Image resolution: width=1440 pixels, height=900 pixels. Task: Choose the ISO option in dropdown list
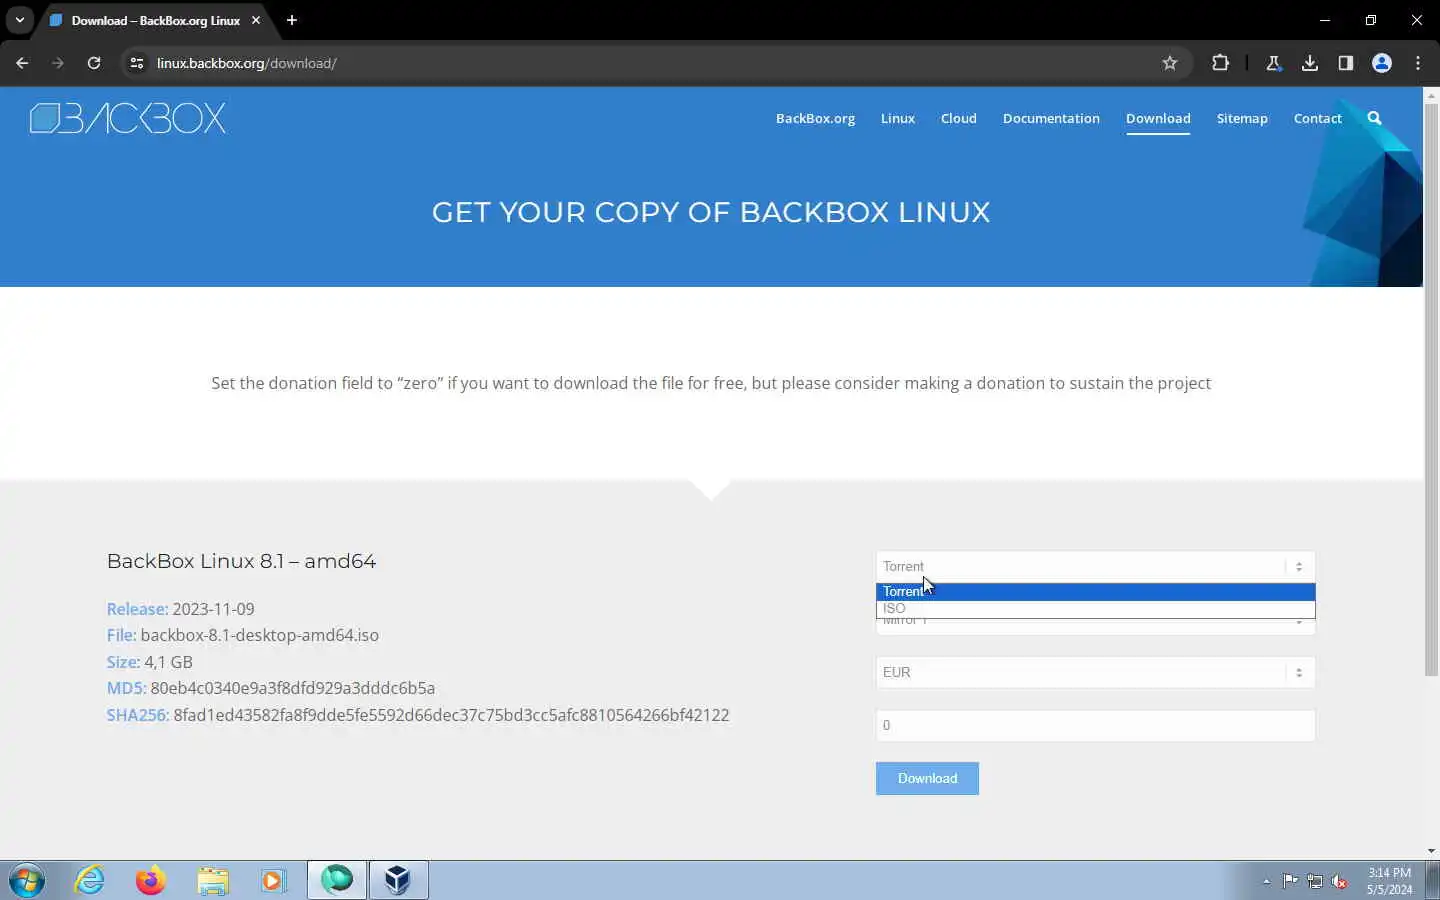tap(1095, 608)
